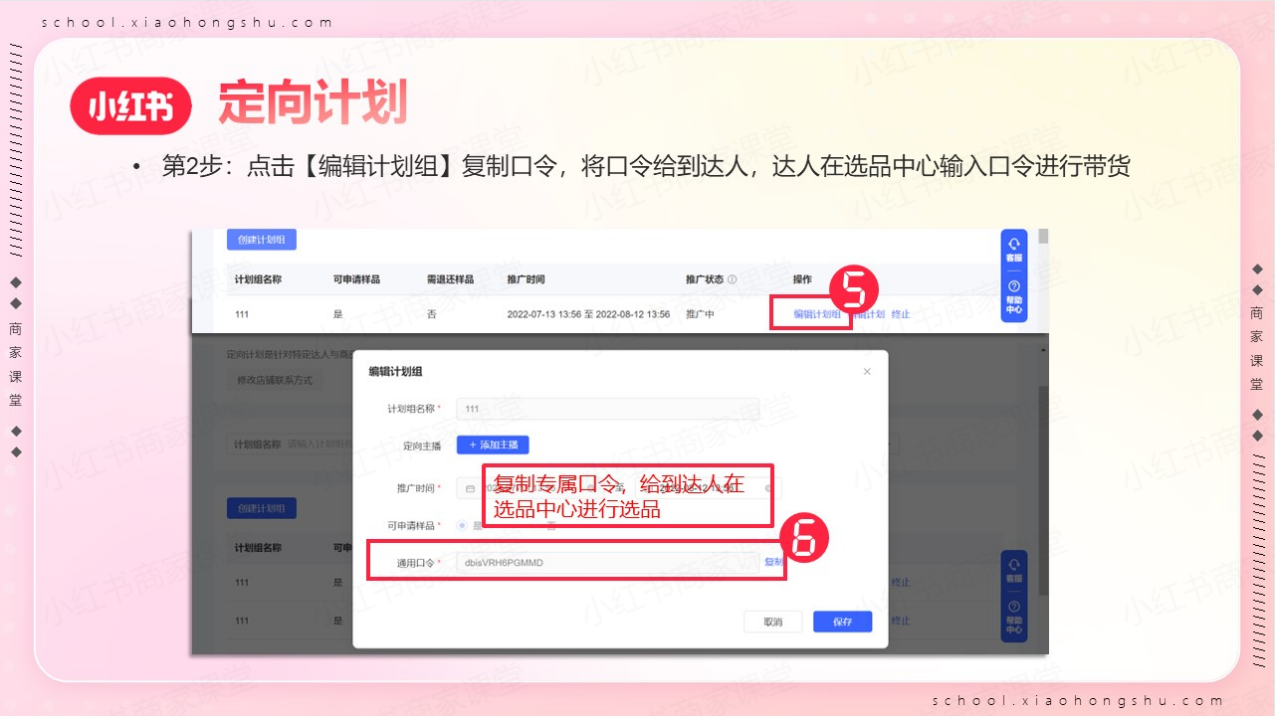Click the 否 cell under 需退还样品
The image size is (1275, 716).
431,314
